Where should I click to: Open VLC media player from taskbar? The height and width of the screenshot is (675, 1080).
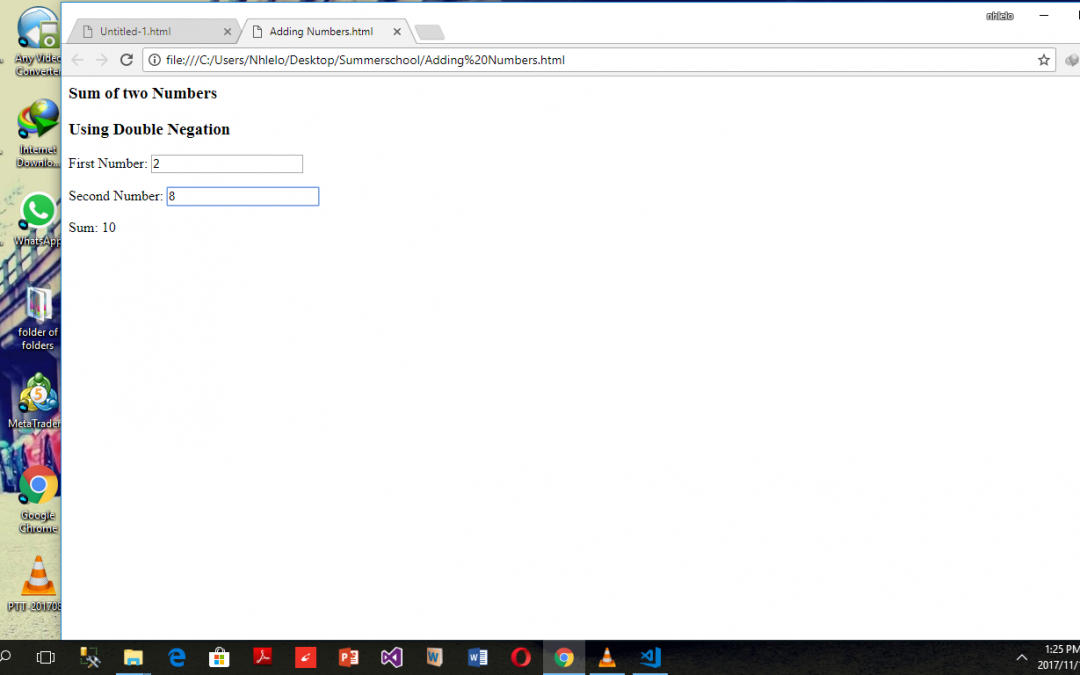pyautogui.click(x=606, y=657)
